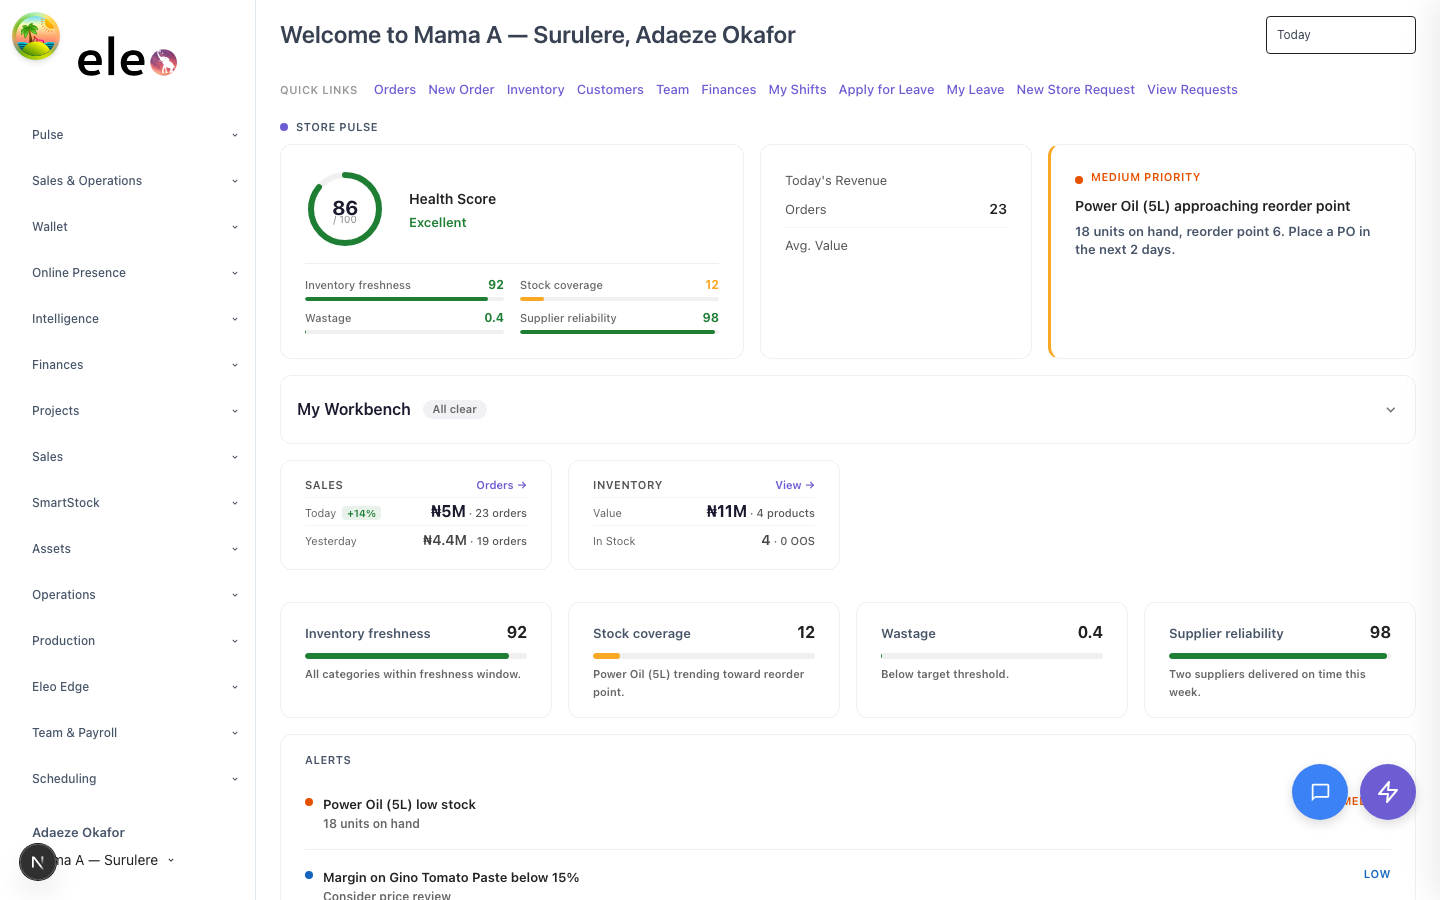Open the Projects sidebar menu
This screenshot has height=900, width=1440.
point(135,411)
